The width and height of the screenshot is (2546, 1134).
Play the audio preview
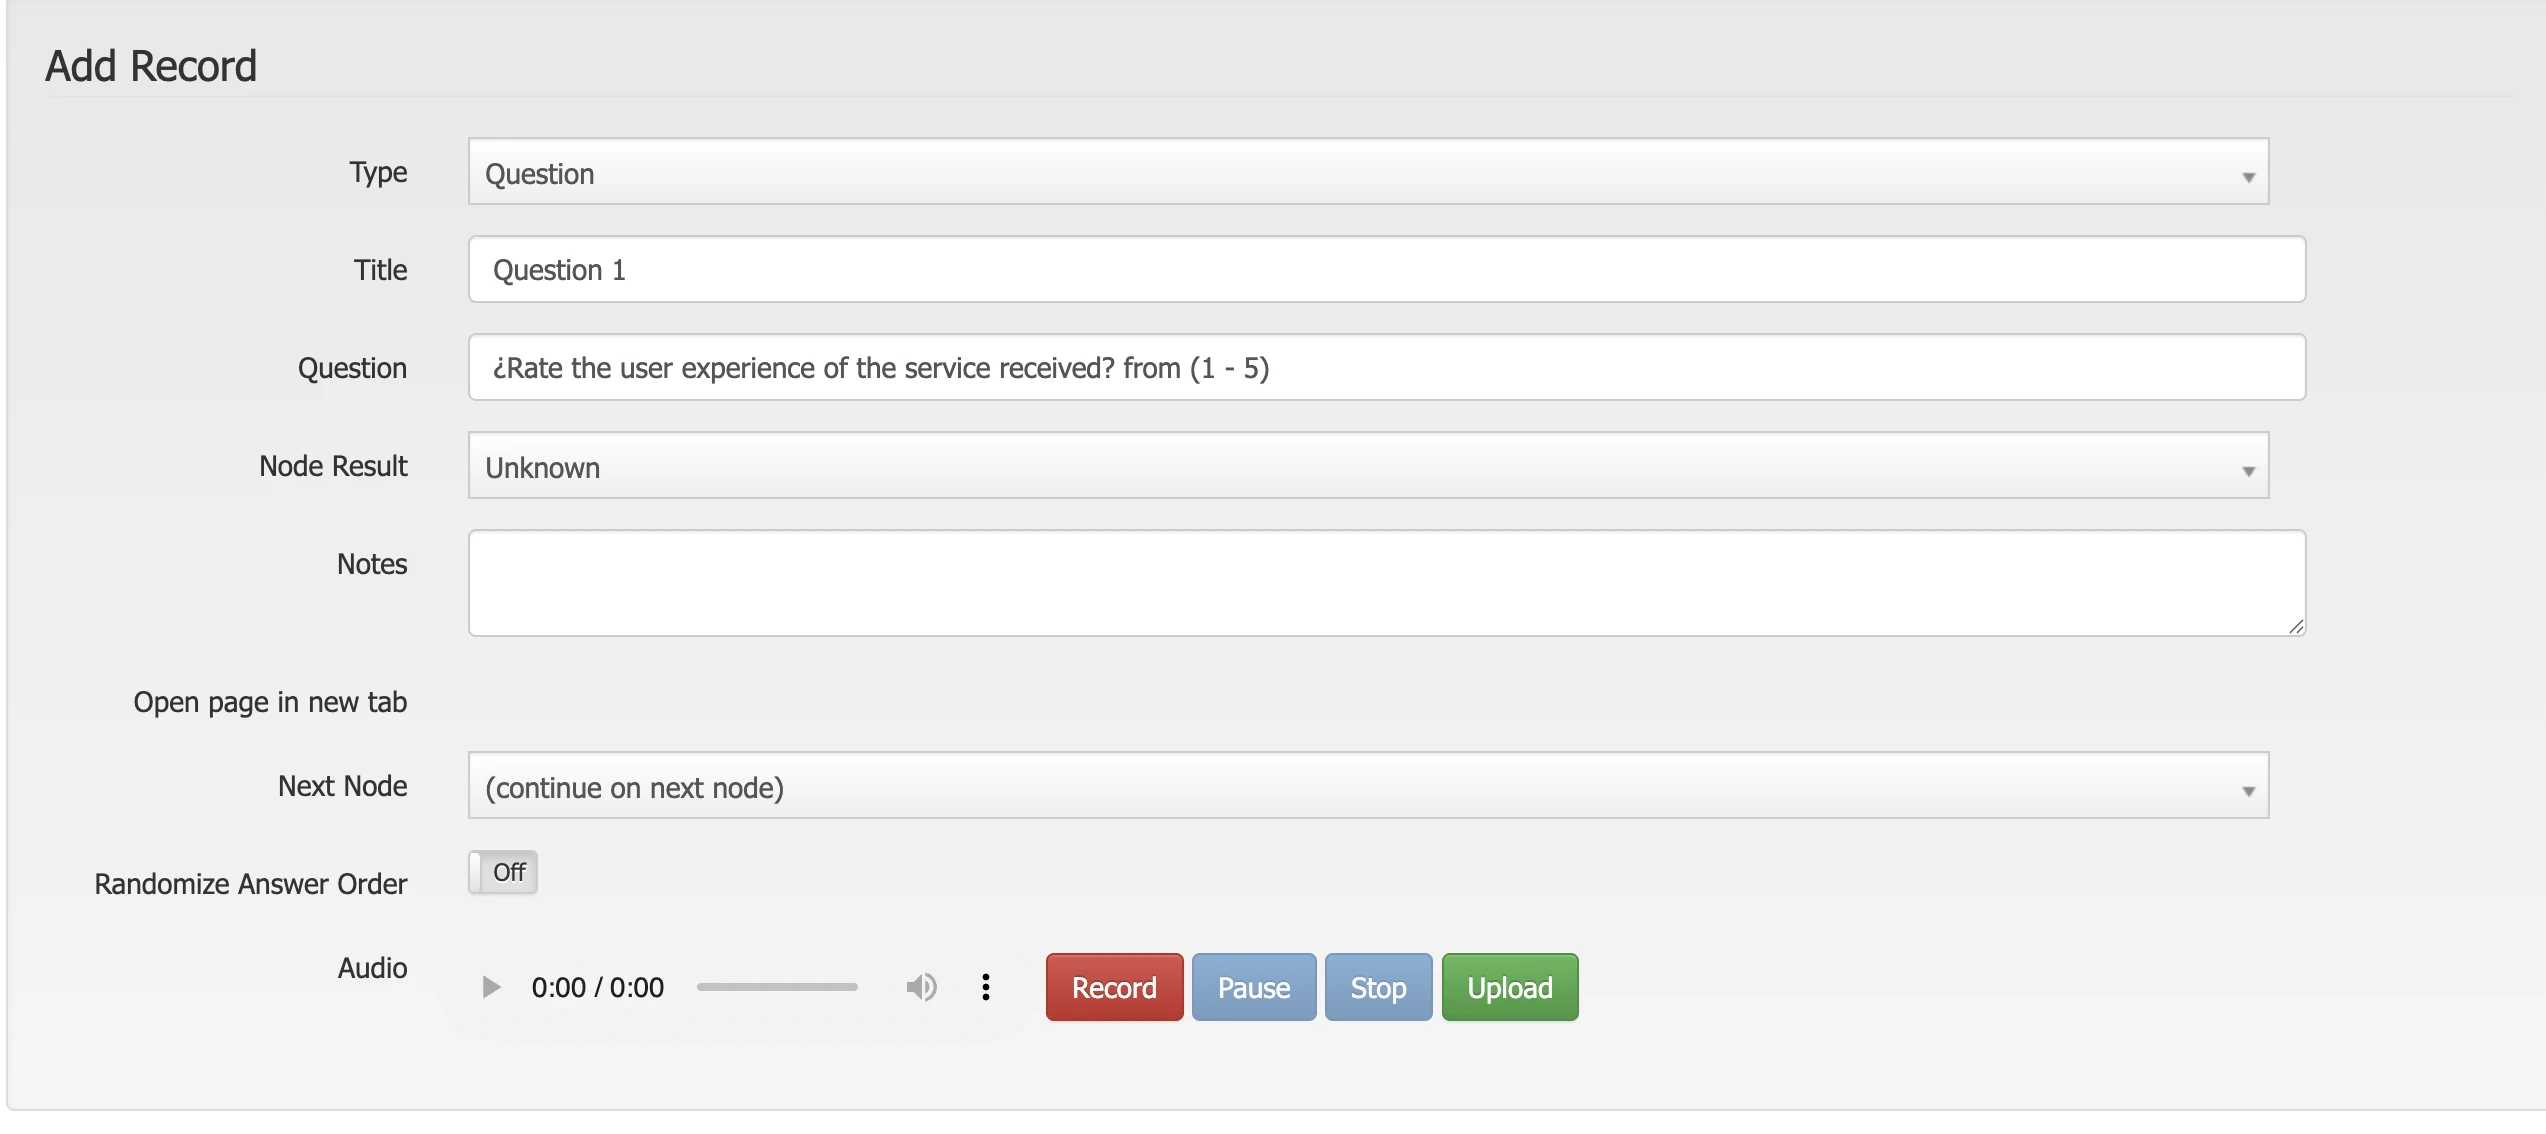pyautogui.click(x=492, y=987)
